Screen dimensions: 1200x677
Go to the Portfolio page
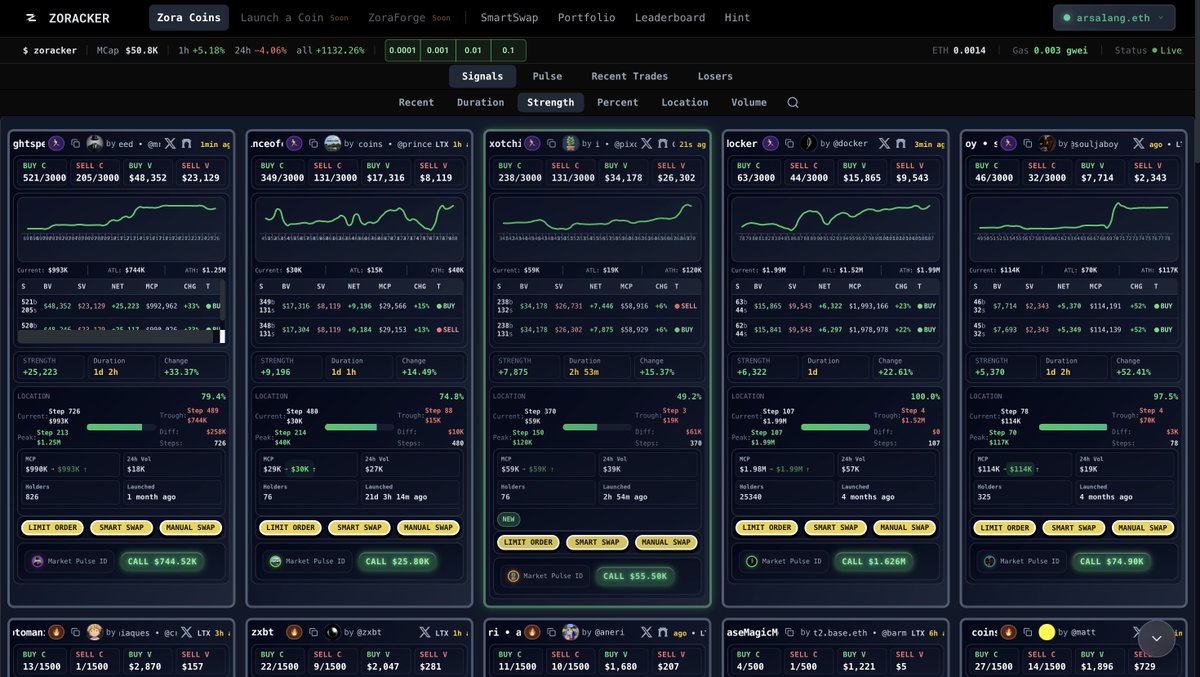coord(587,17)
